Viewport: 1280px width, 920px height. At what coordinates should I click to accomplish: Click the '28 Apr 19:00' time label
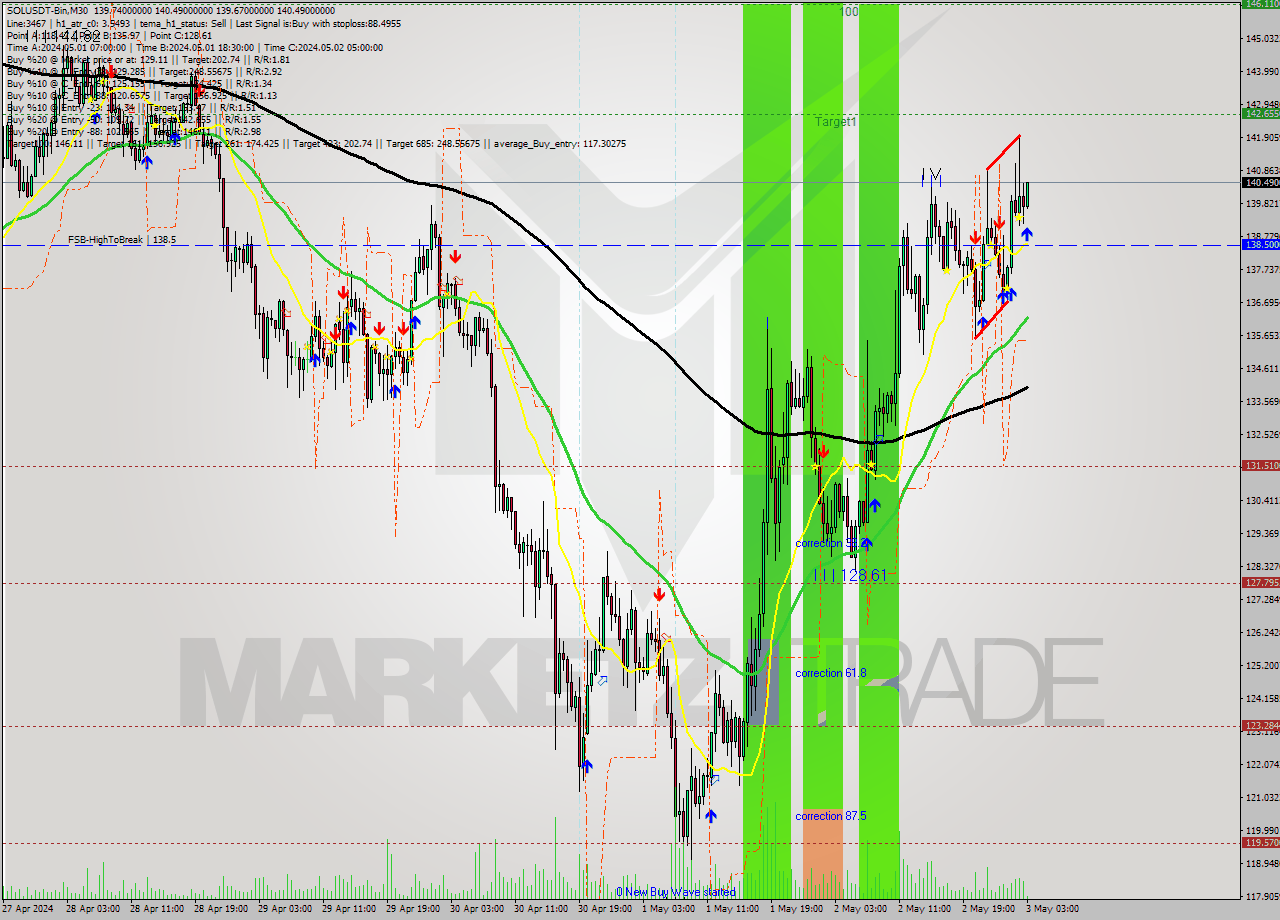(222, 909)
